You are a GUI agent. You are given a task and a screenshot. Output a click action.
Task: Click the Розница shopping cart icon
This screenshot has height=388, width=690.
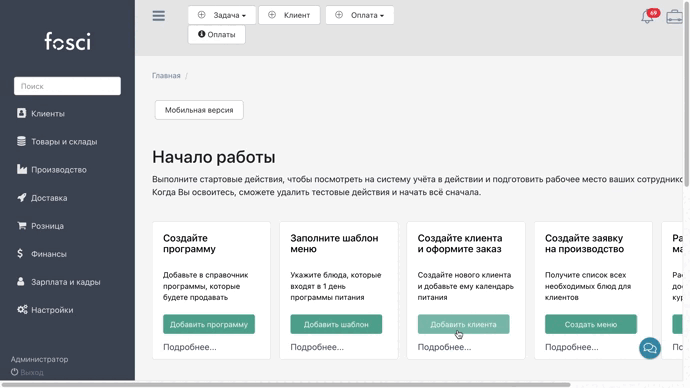(21, 226)
